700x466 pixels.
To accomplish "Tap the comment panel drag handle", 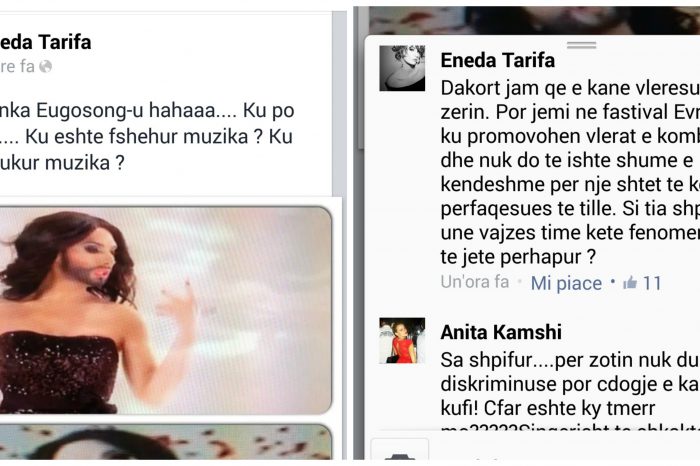I will pyautogui.click(x=581, y=45).
